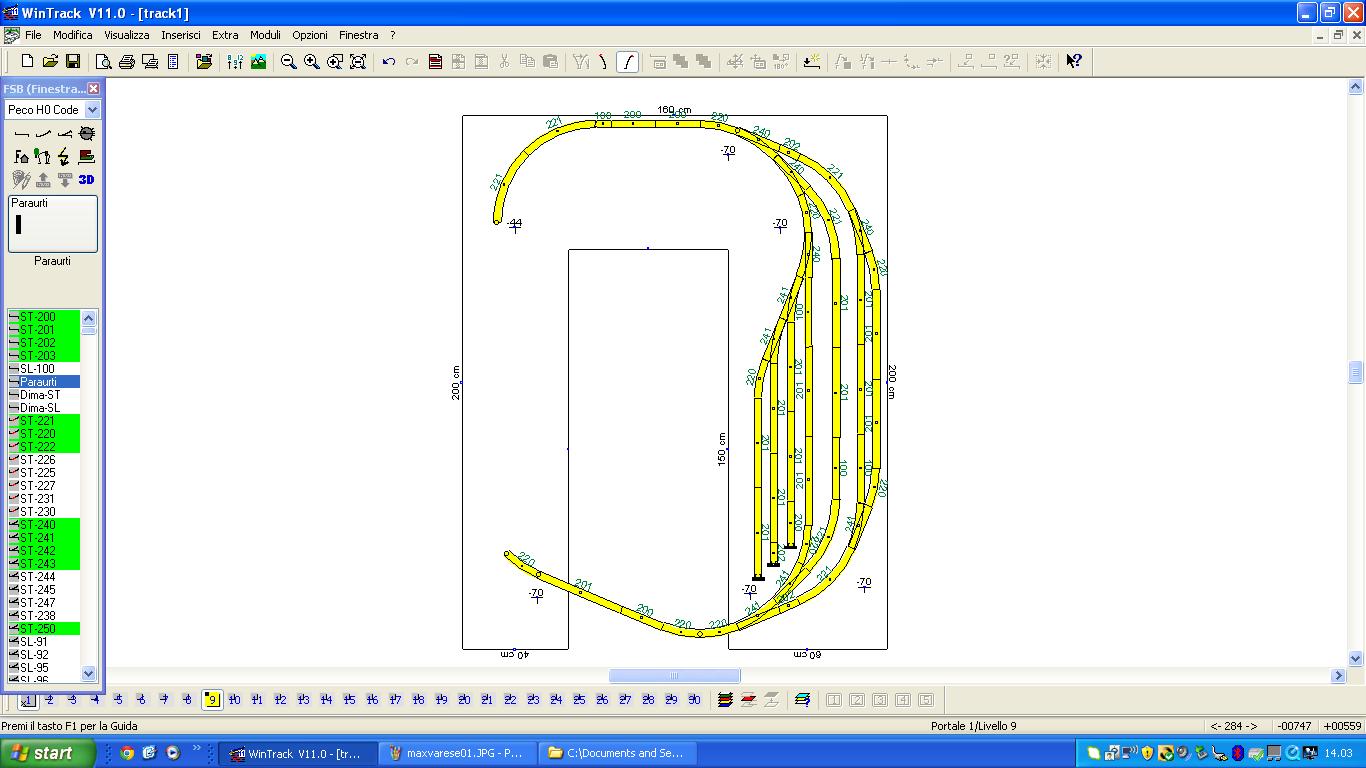The image size is (1366, 768).
Task: Switch to layer 20 toggle button
Action: [465, 700]
